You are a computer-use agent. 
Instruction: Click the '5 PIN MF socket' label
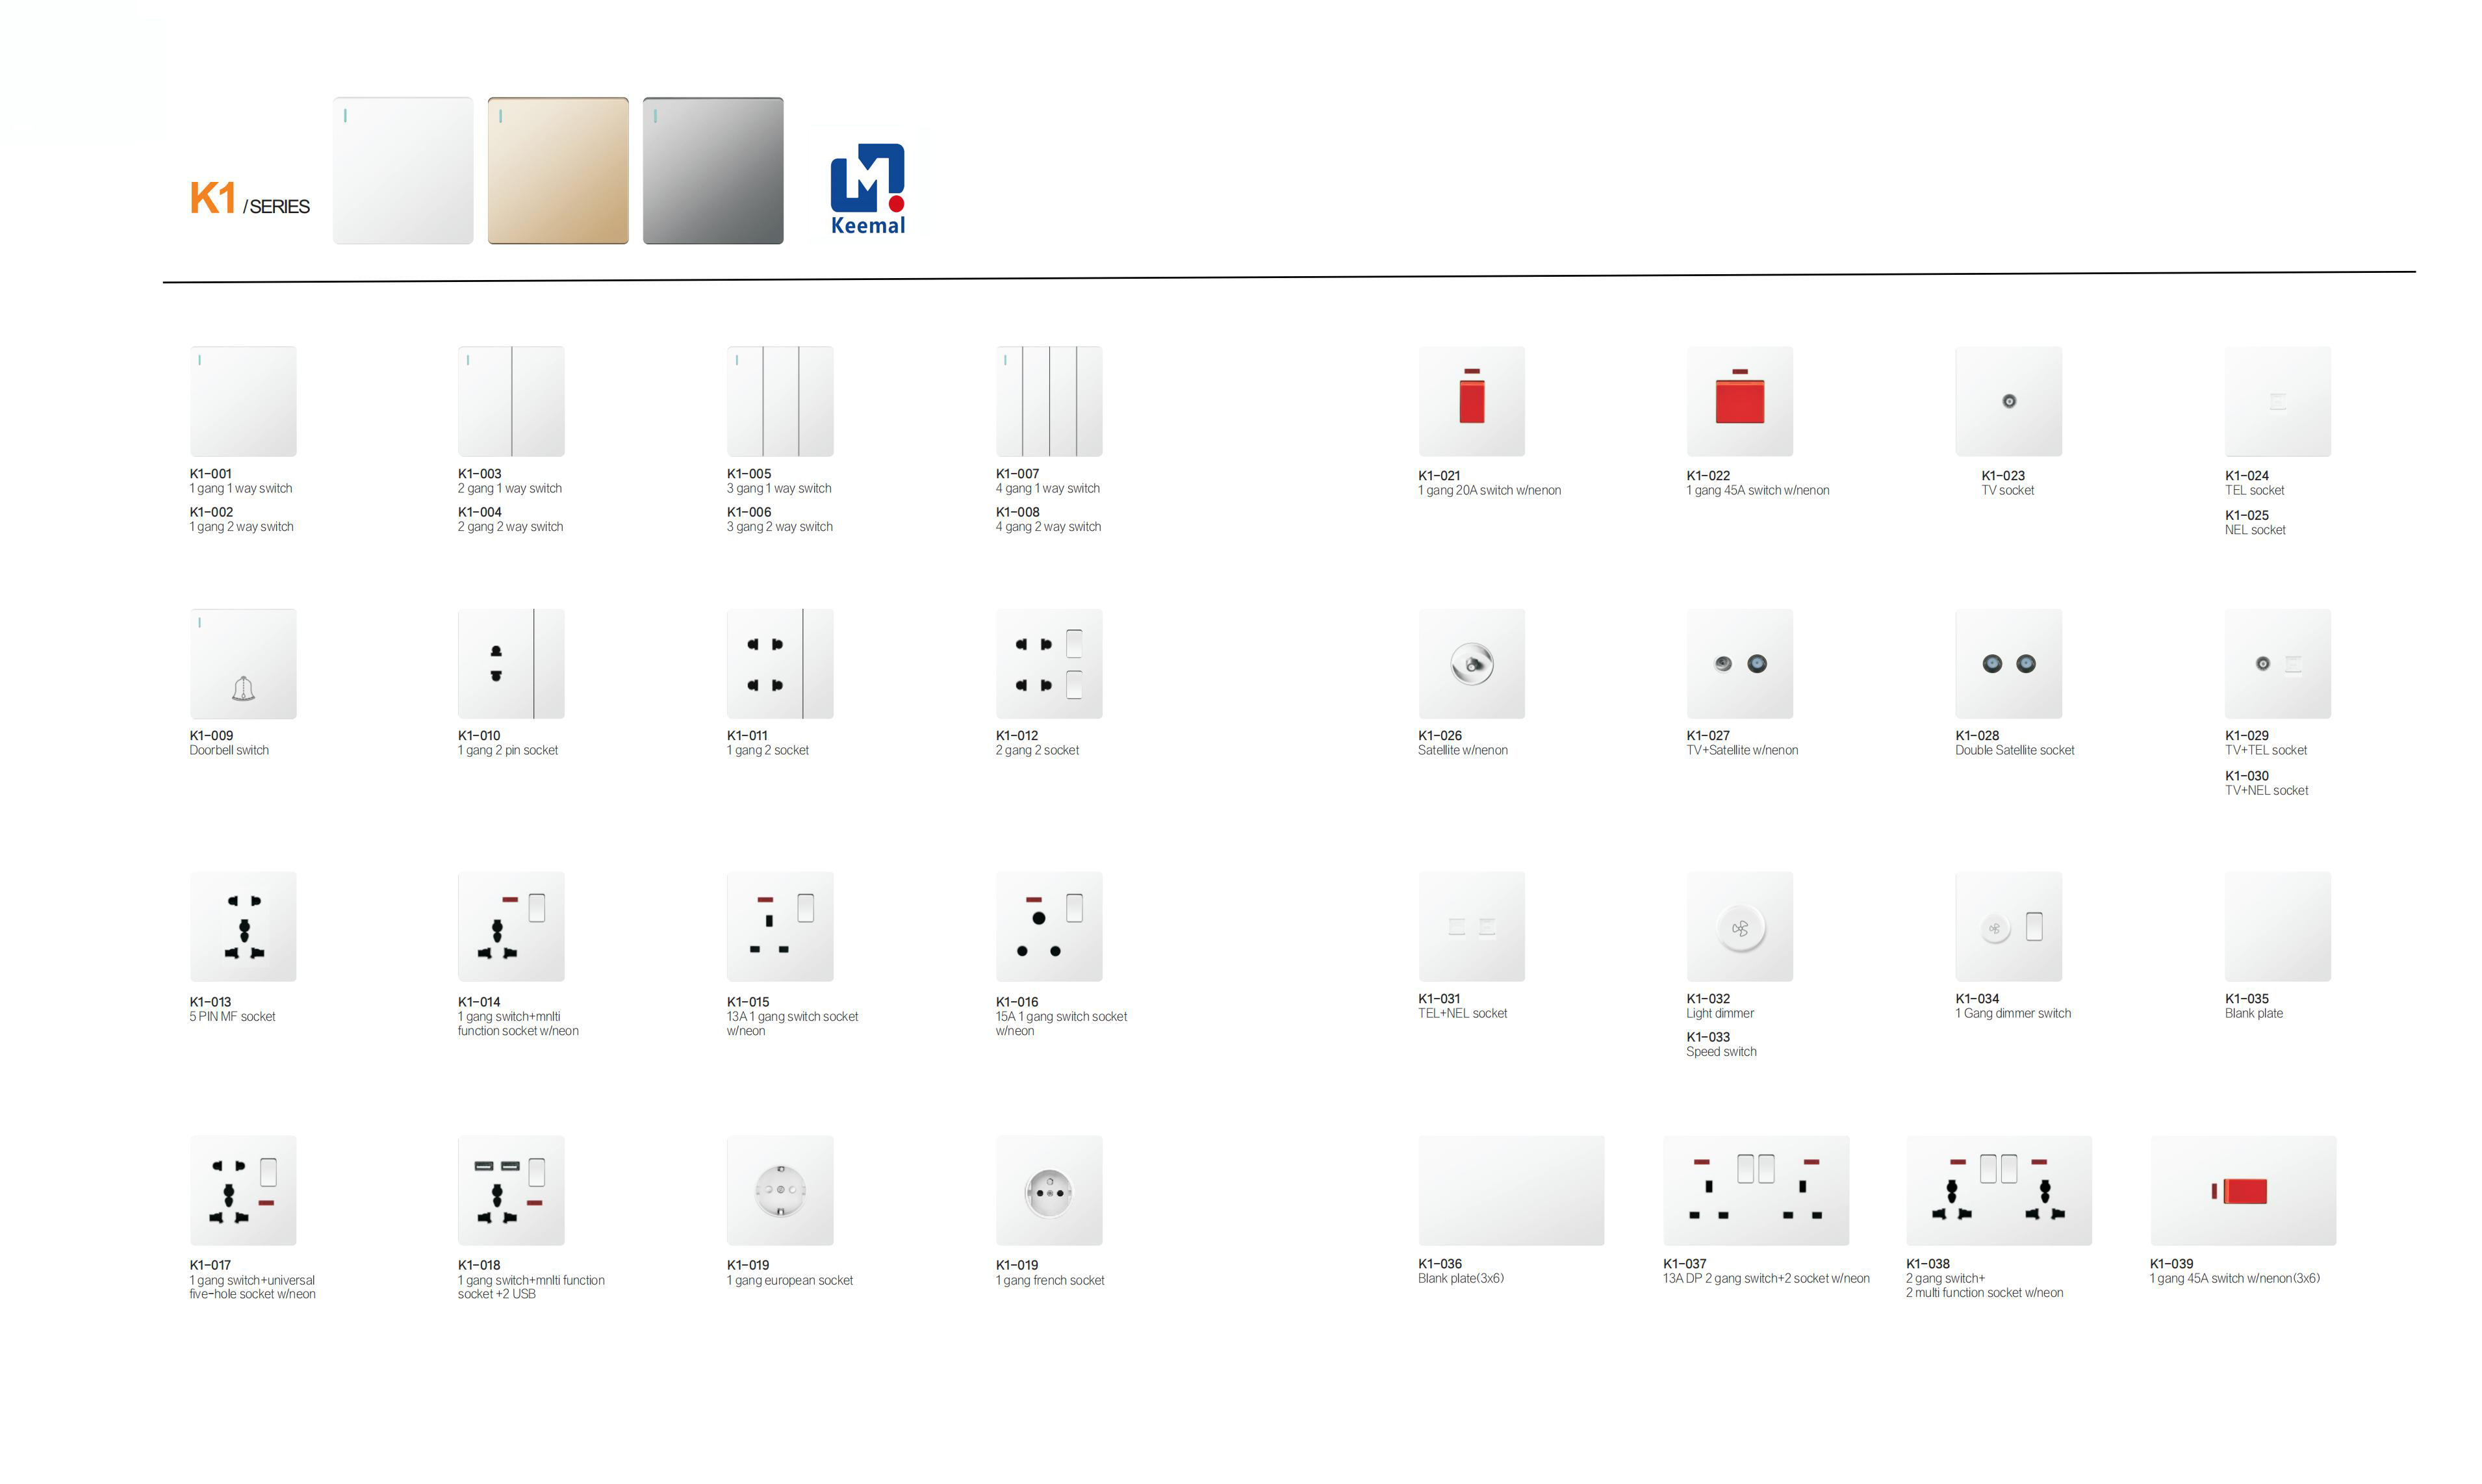[x=232, y=1017]
